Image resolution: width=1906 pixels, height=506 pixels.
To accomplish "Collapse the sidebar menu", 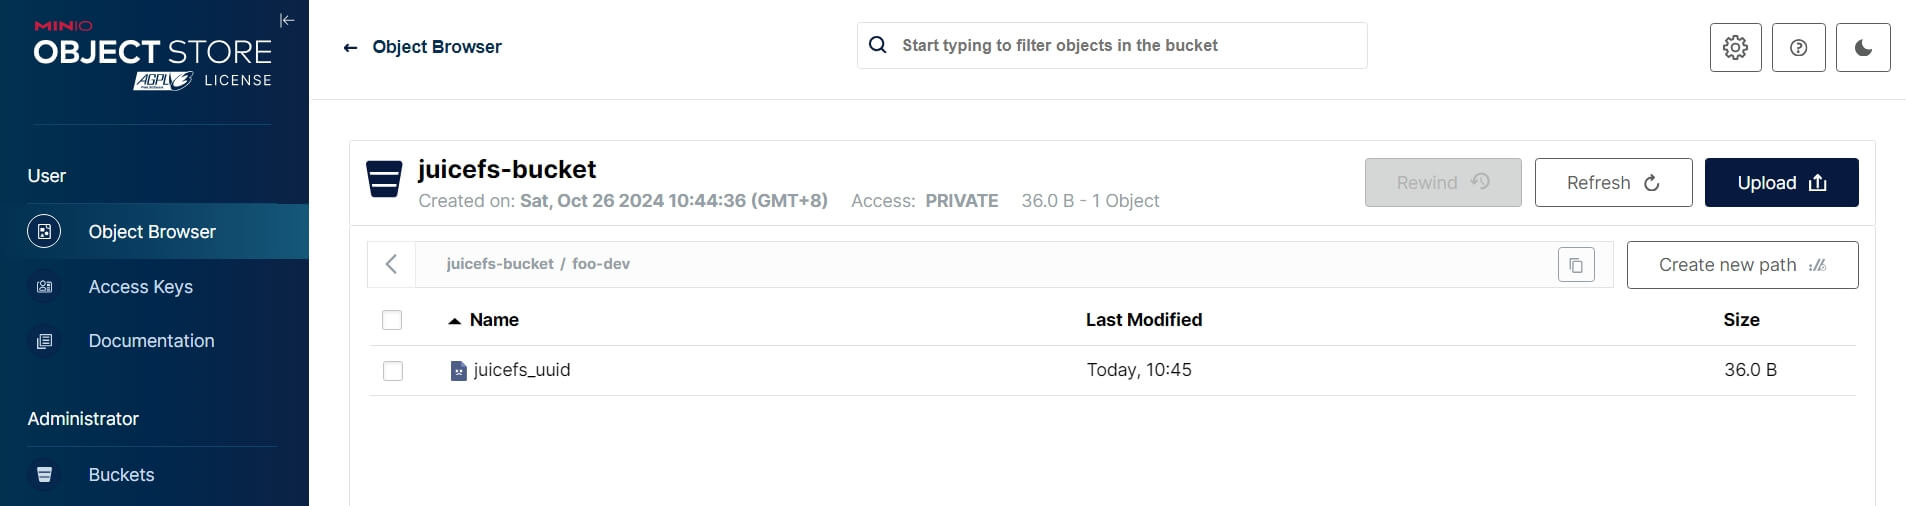I will pos(287,20).
